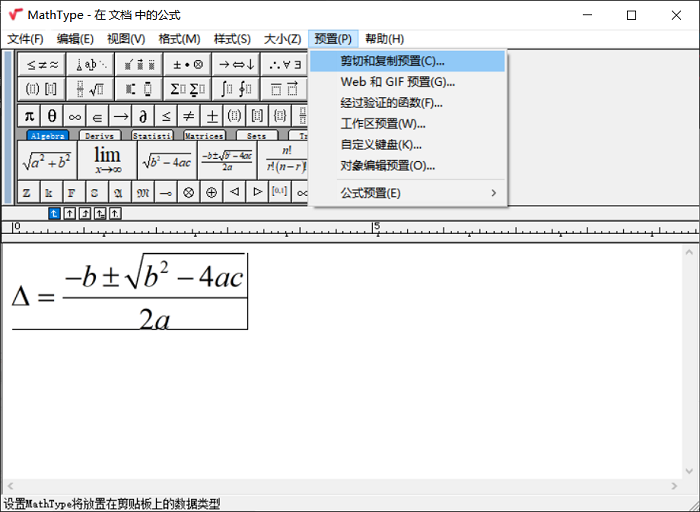Image resolution: width=700 pixels, height=512 pixels.
Task: Open the fence templates palette
Action: 42,89
